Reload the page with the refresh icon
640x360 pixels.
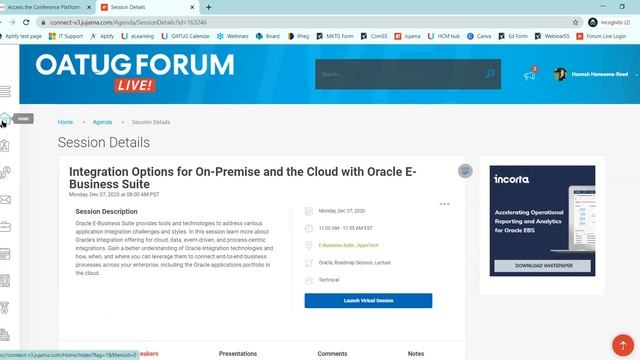pyautogui.click(x=26, y=22)
